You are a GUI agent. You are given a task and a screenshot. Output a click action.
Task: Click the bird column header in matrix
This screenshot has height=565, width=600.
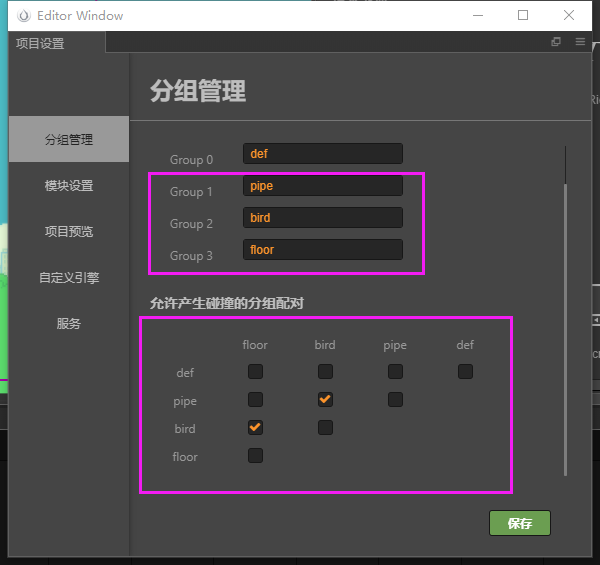[325, 345]
